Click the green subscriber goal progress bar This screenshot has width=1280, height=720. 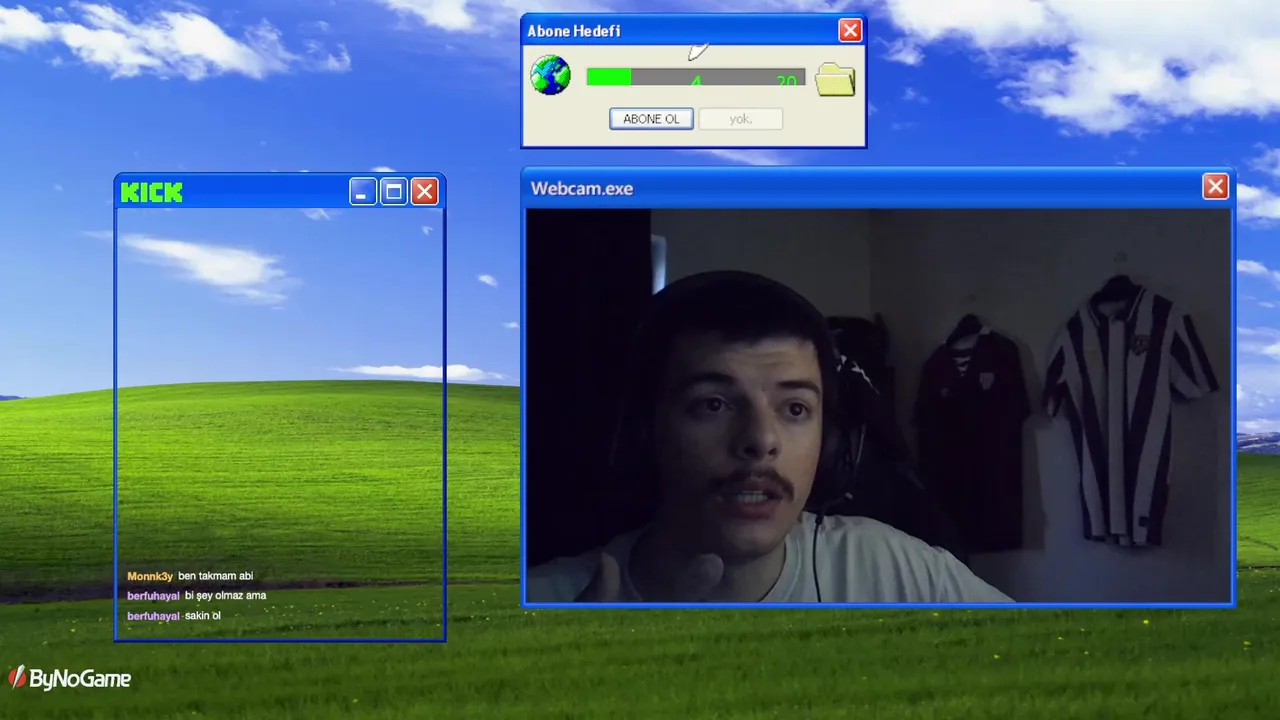point(695,77)
